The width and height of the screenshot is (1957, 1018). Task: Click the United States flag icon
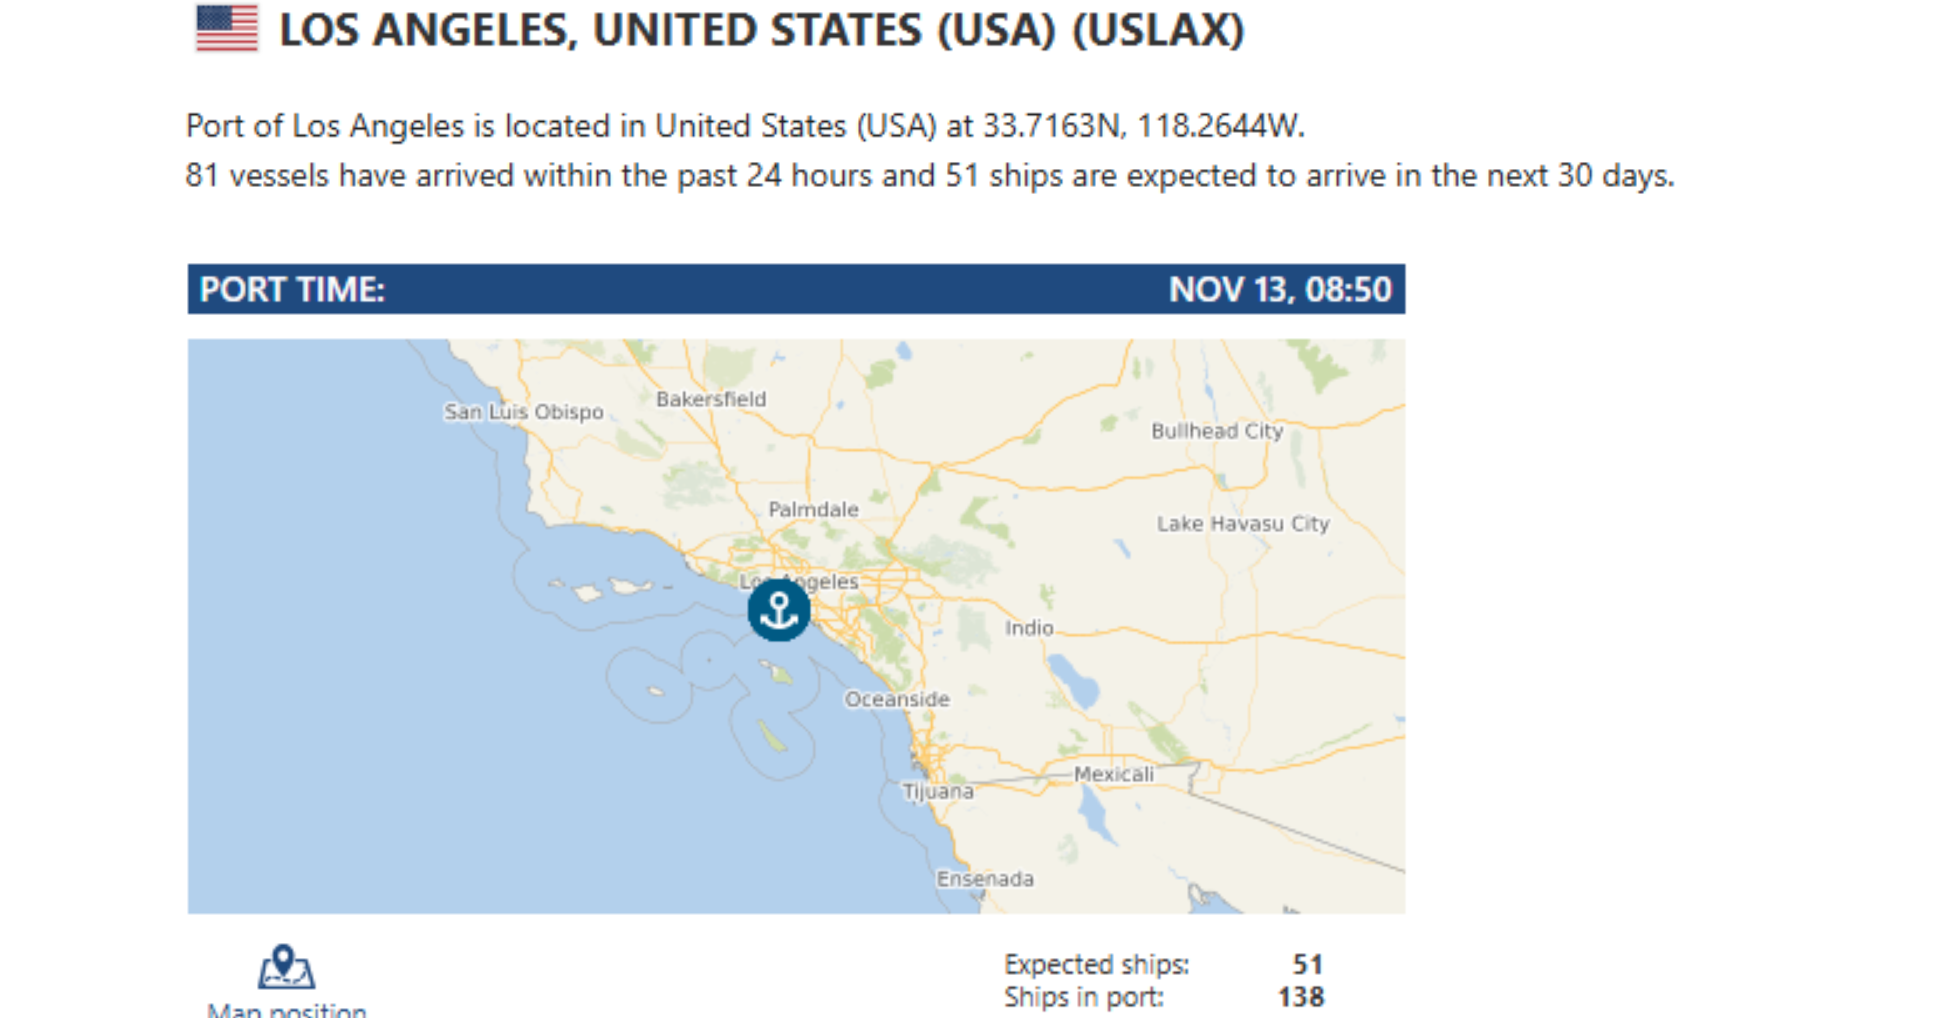click(x=227, y=28)
